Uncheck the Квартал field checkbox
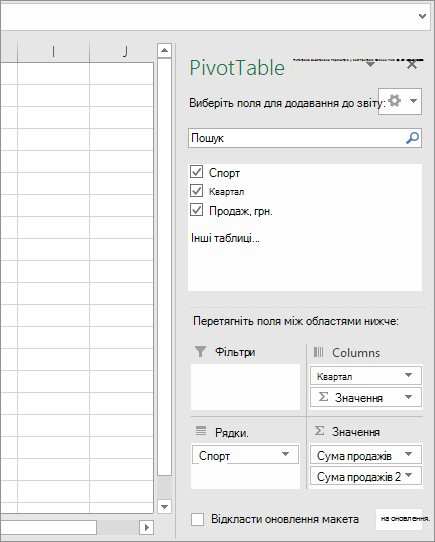This screenshot has height=542, width=435. (196, 190)
